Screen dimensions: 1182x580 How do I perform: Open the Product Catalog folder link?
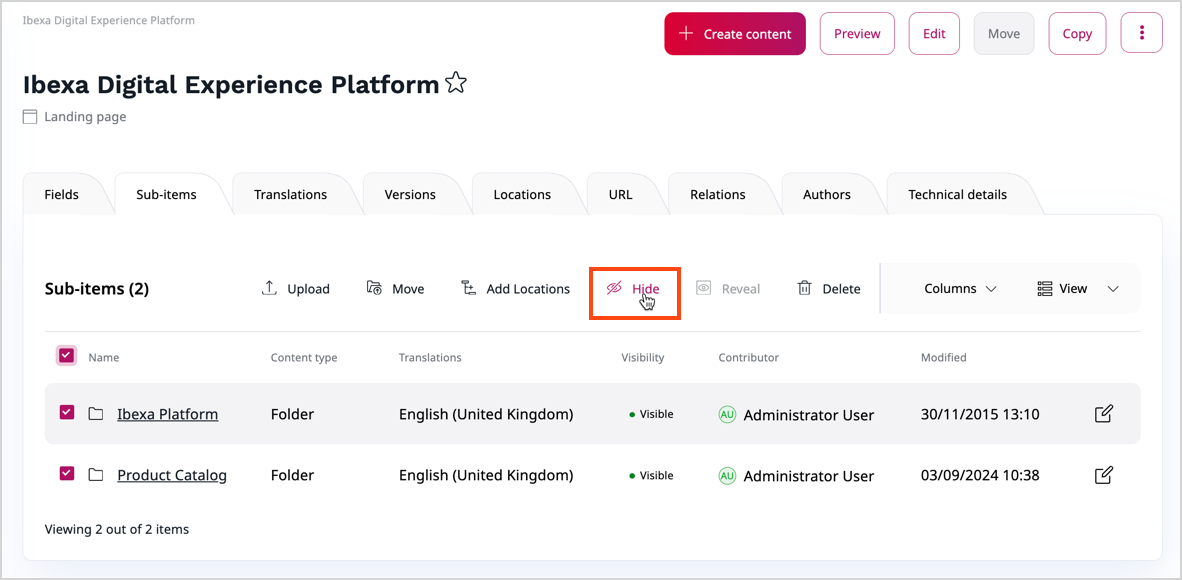pyautogui.click(x=172, y=475)
